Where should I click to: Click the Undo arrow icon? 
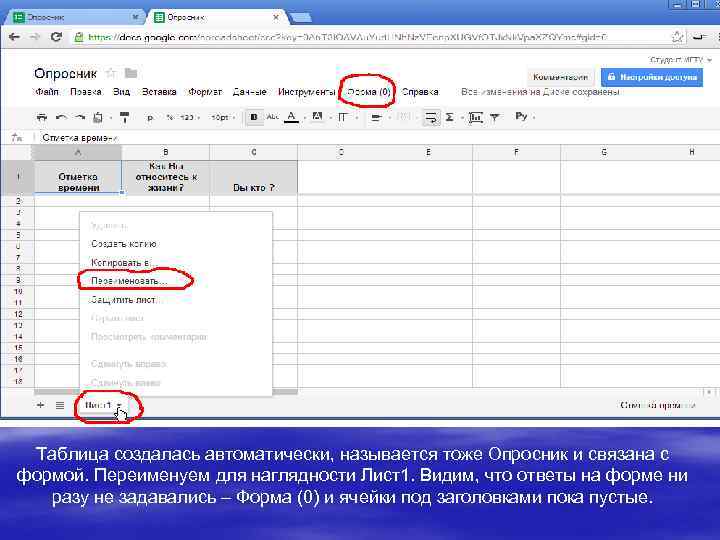[x=61, y=118]
